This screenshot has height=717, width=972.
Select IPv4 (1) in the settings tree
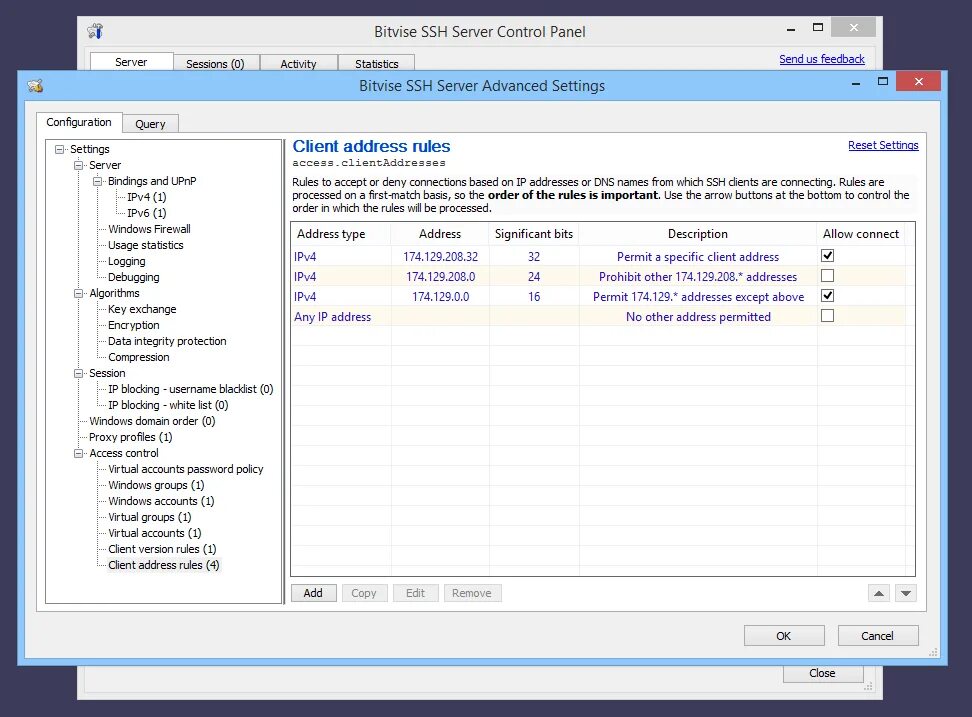tap(146, 197)
